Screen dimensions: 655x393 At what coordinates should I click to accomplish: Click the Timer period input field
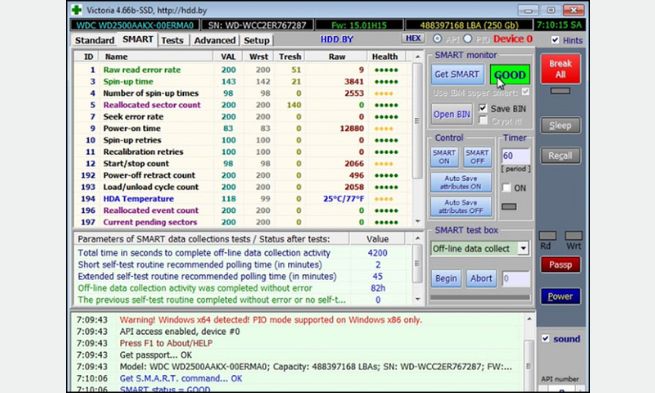coord(516,156)
